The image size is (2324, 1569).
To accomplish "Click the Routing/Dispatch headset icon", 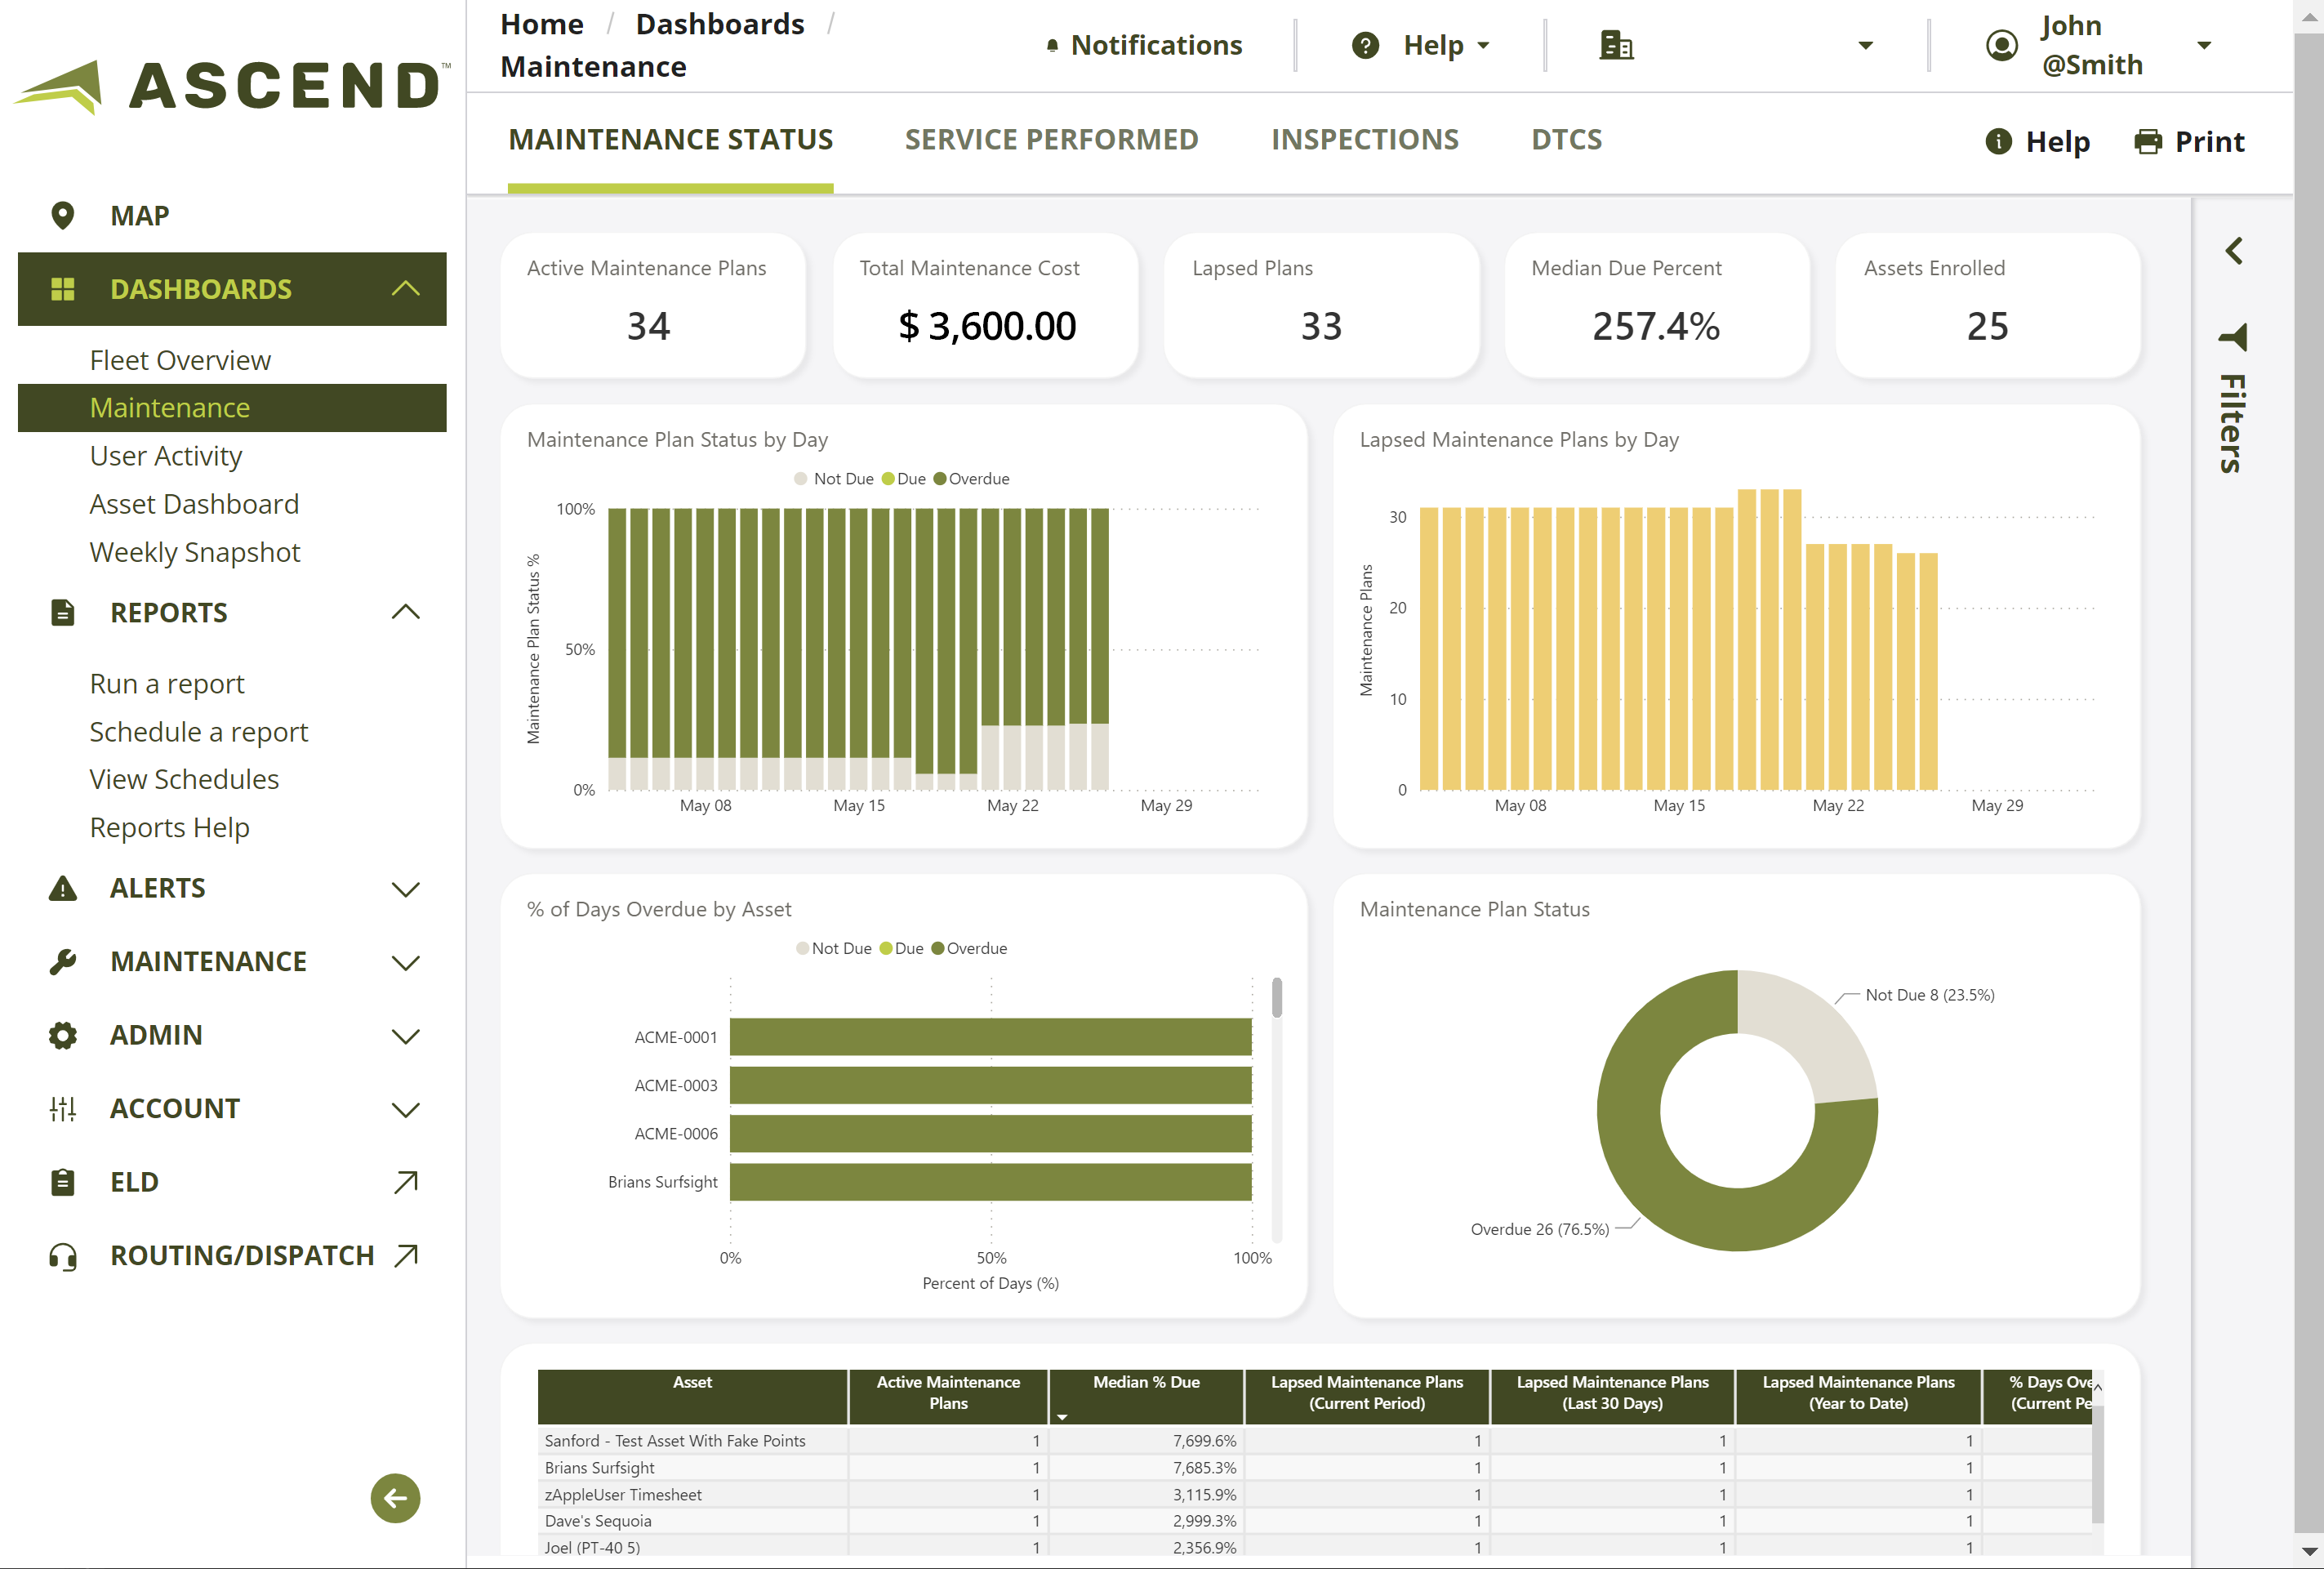I will coord(62,1256).
